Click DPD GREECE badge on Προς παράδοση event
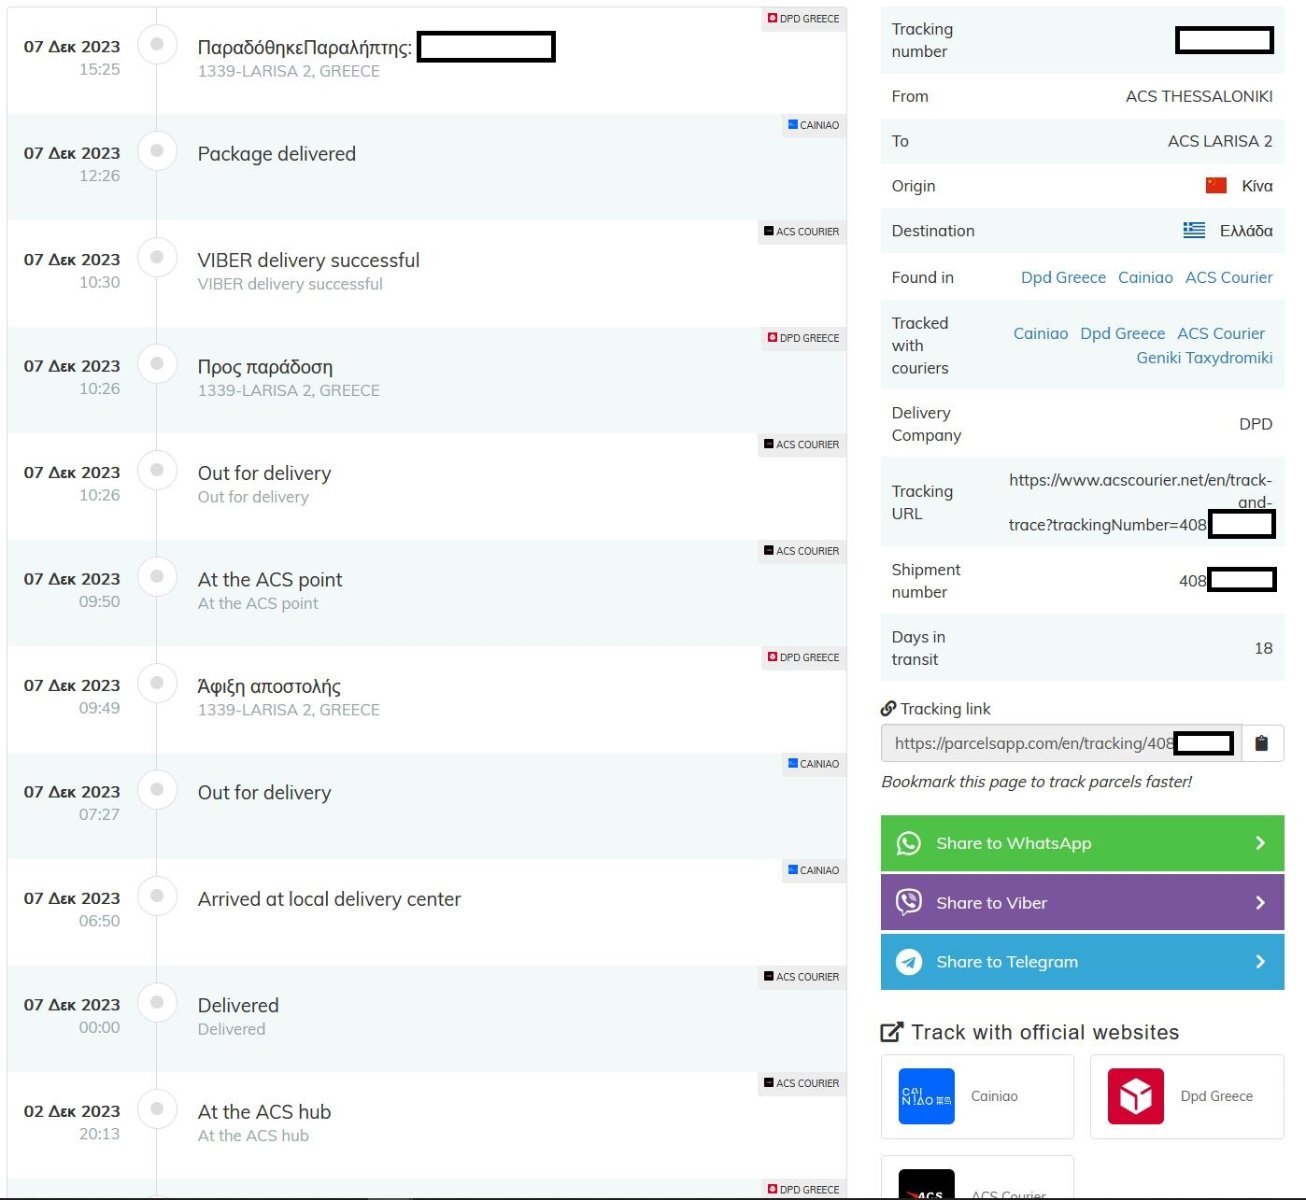This screenshot has height=1200, width=1306. (x=803, y=338)
